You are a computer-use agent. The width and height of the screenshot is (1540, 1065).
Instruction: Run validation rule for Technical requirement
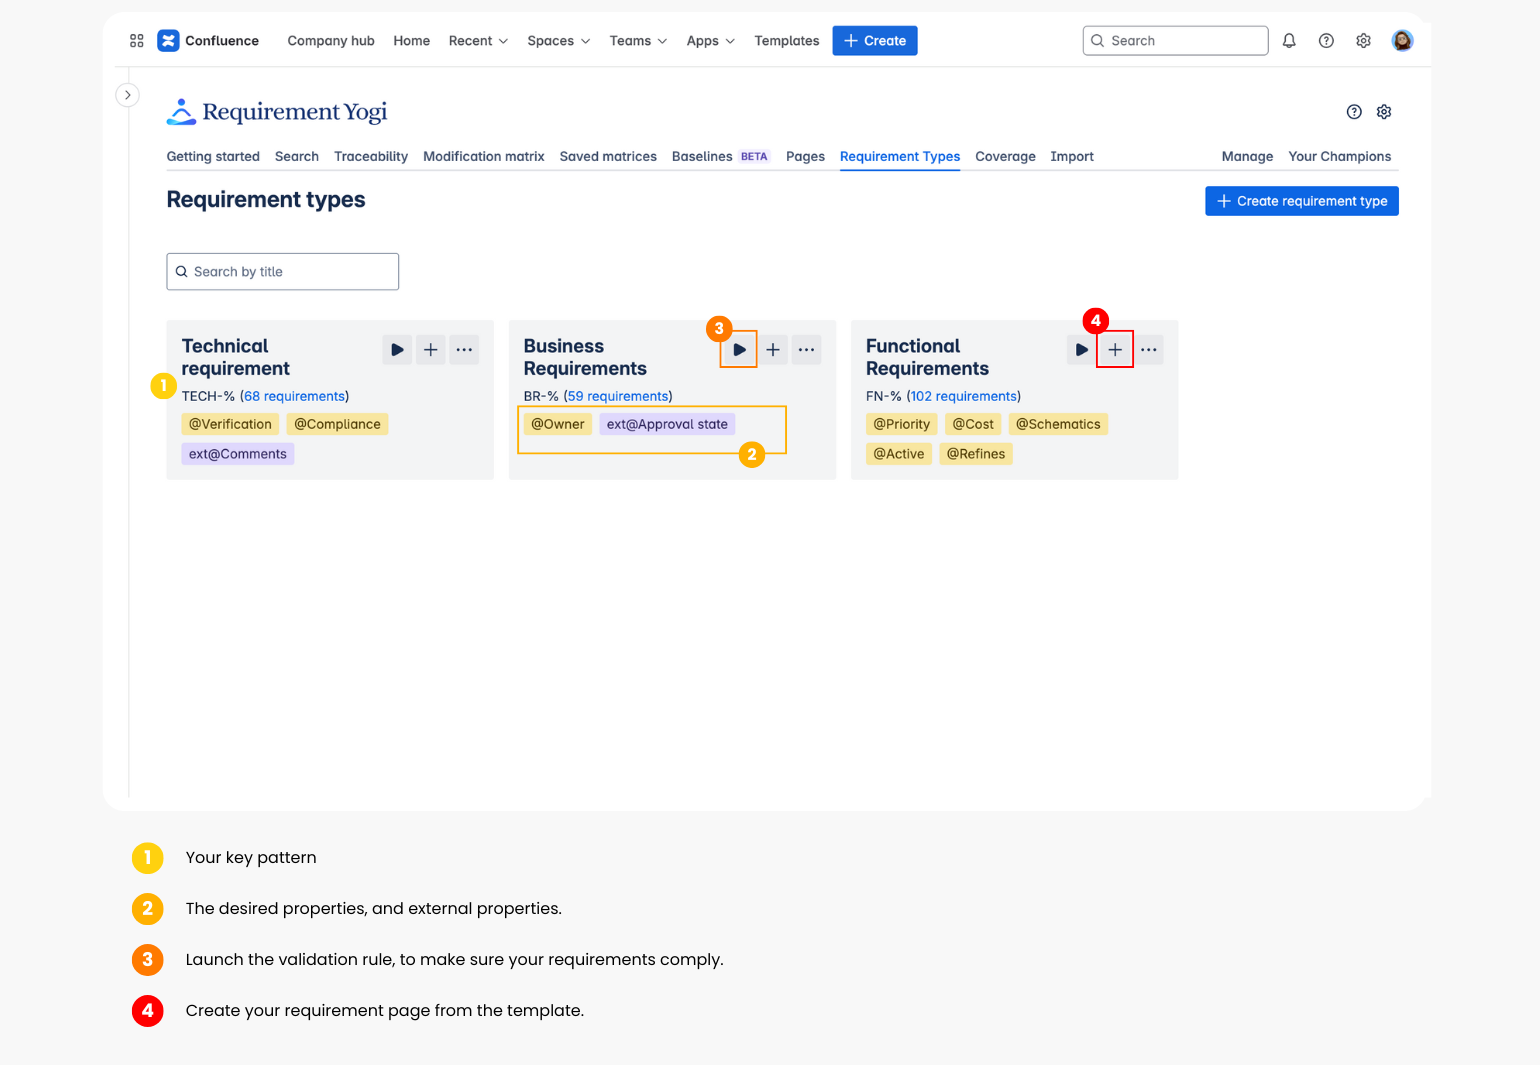click(397, 350)
